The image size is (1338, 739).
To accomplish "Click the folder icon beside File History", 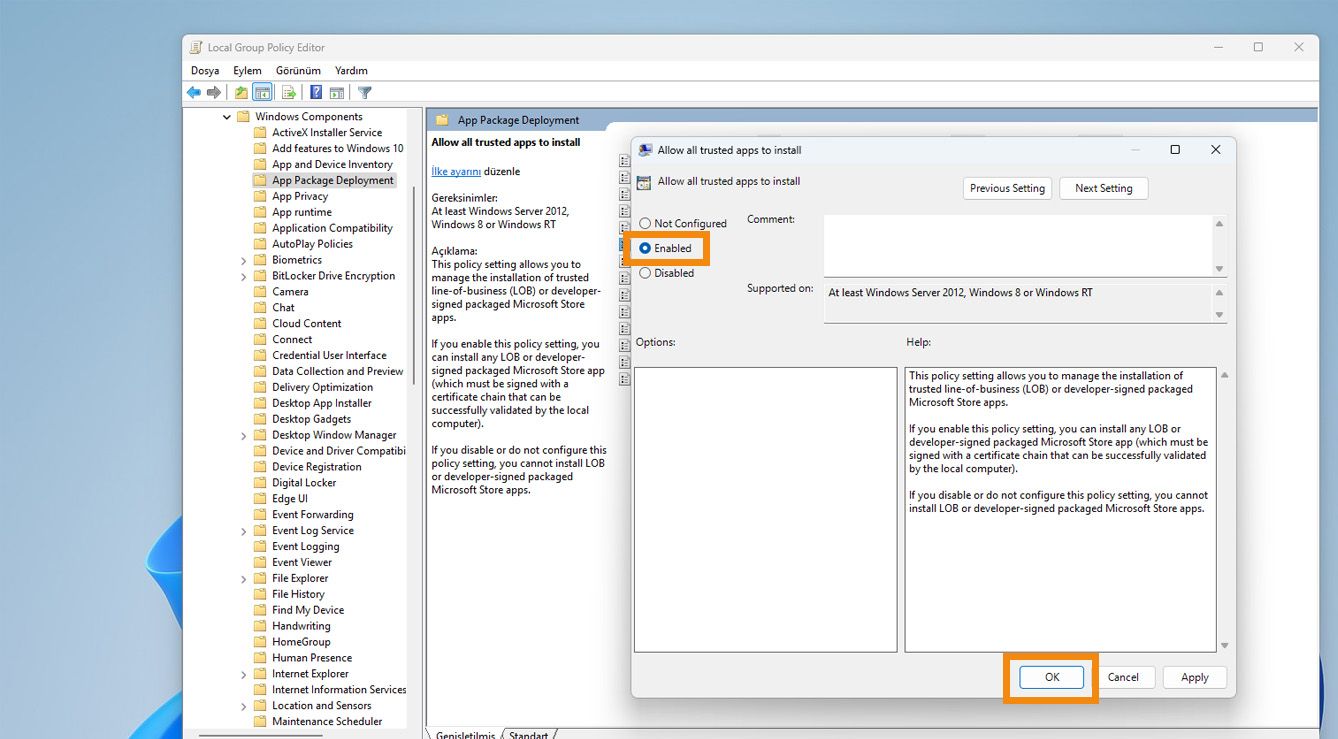I will tap(260, 594).
